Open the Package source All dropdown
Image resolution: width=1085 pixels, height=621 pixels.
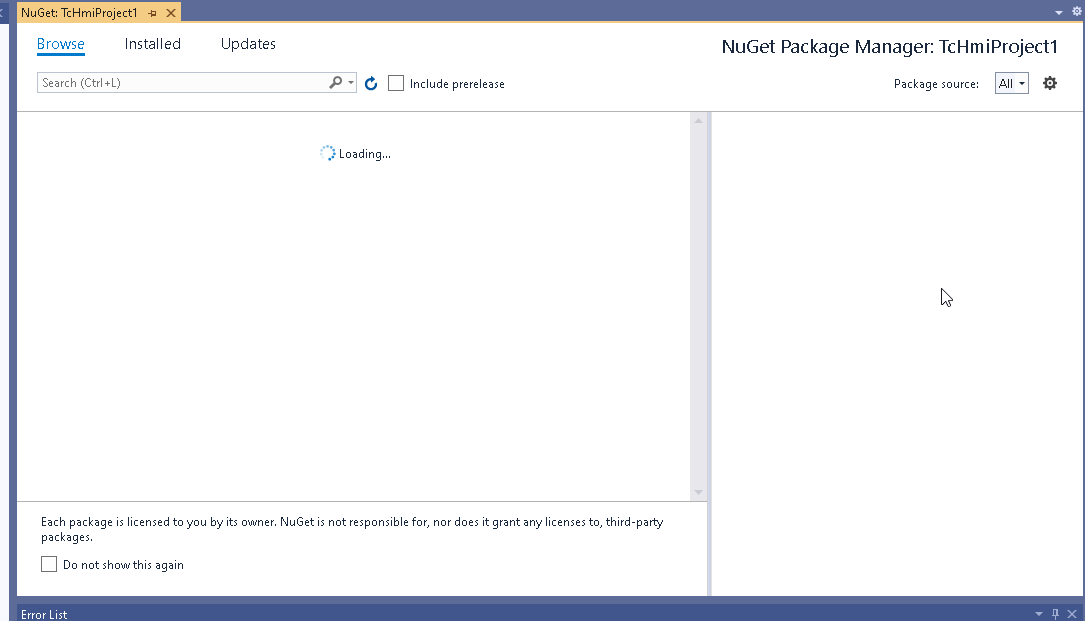click(1012, 83)
